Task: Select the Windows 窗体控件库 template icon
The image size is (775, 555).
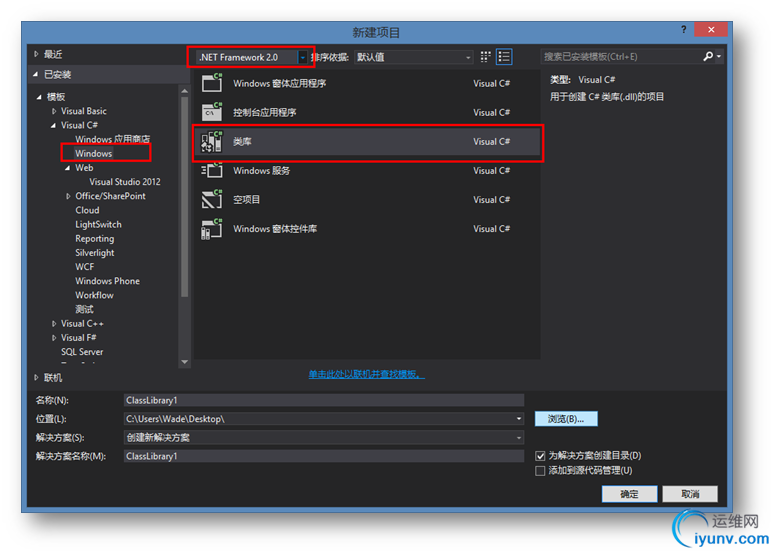Action: 212,229
